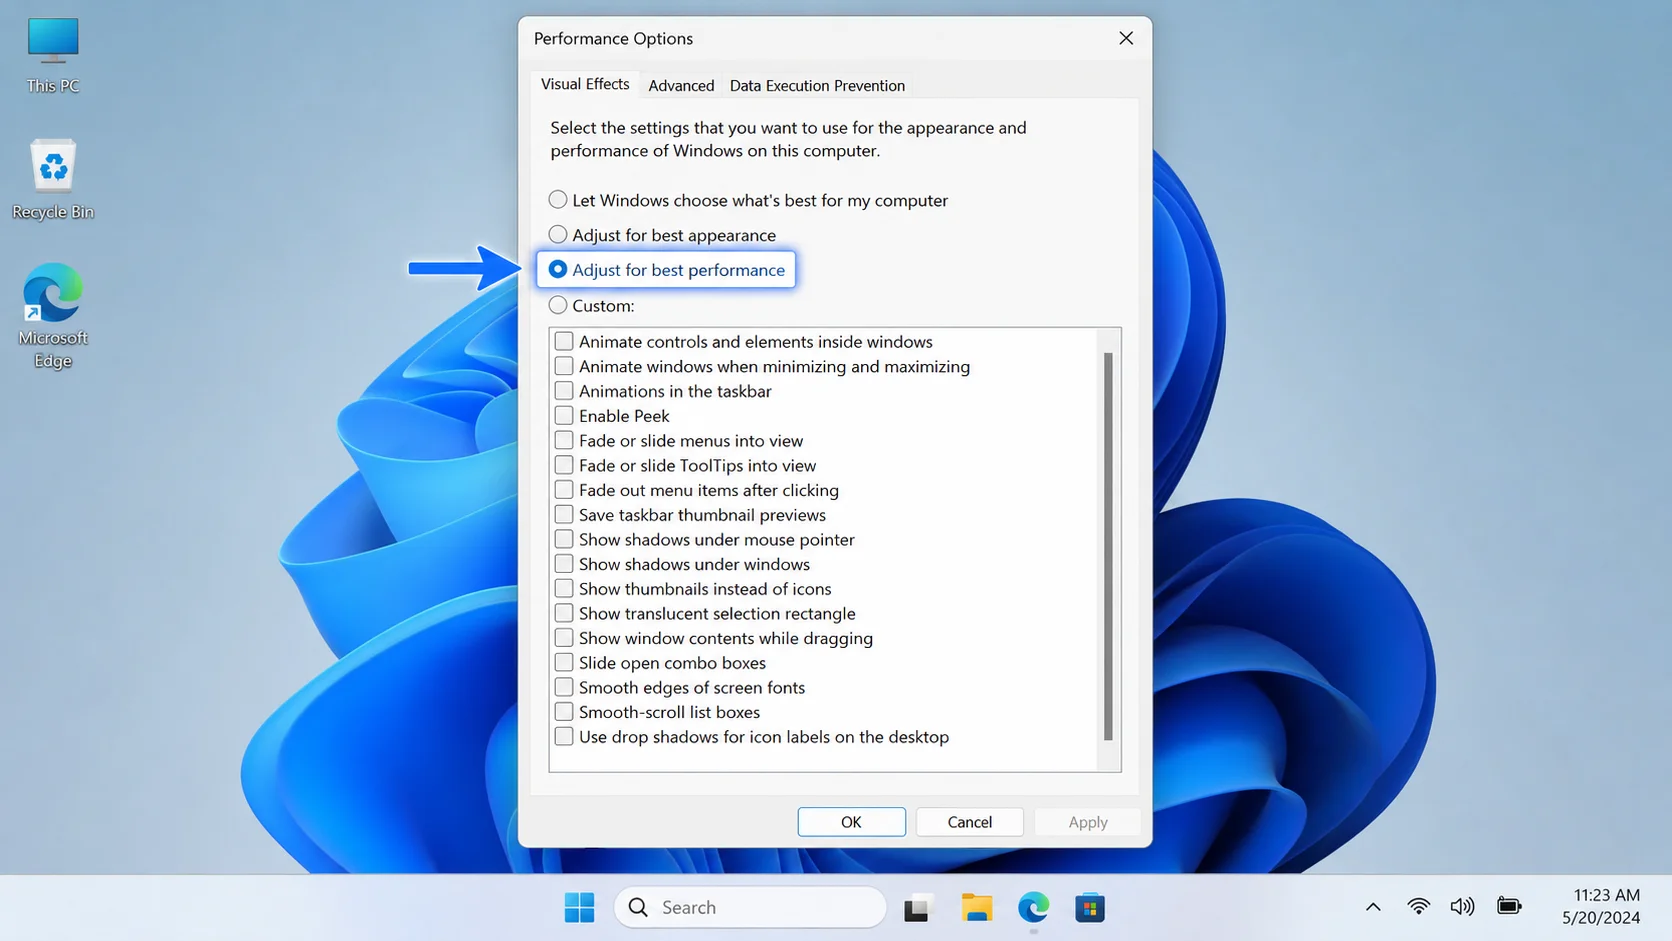Screen dimensions: 1672x941
Task: Open the Wi-Fi network tray icon
Action: click(x=1418, y=907)
